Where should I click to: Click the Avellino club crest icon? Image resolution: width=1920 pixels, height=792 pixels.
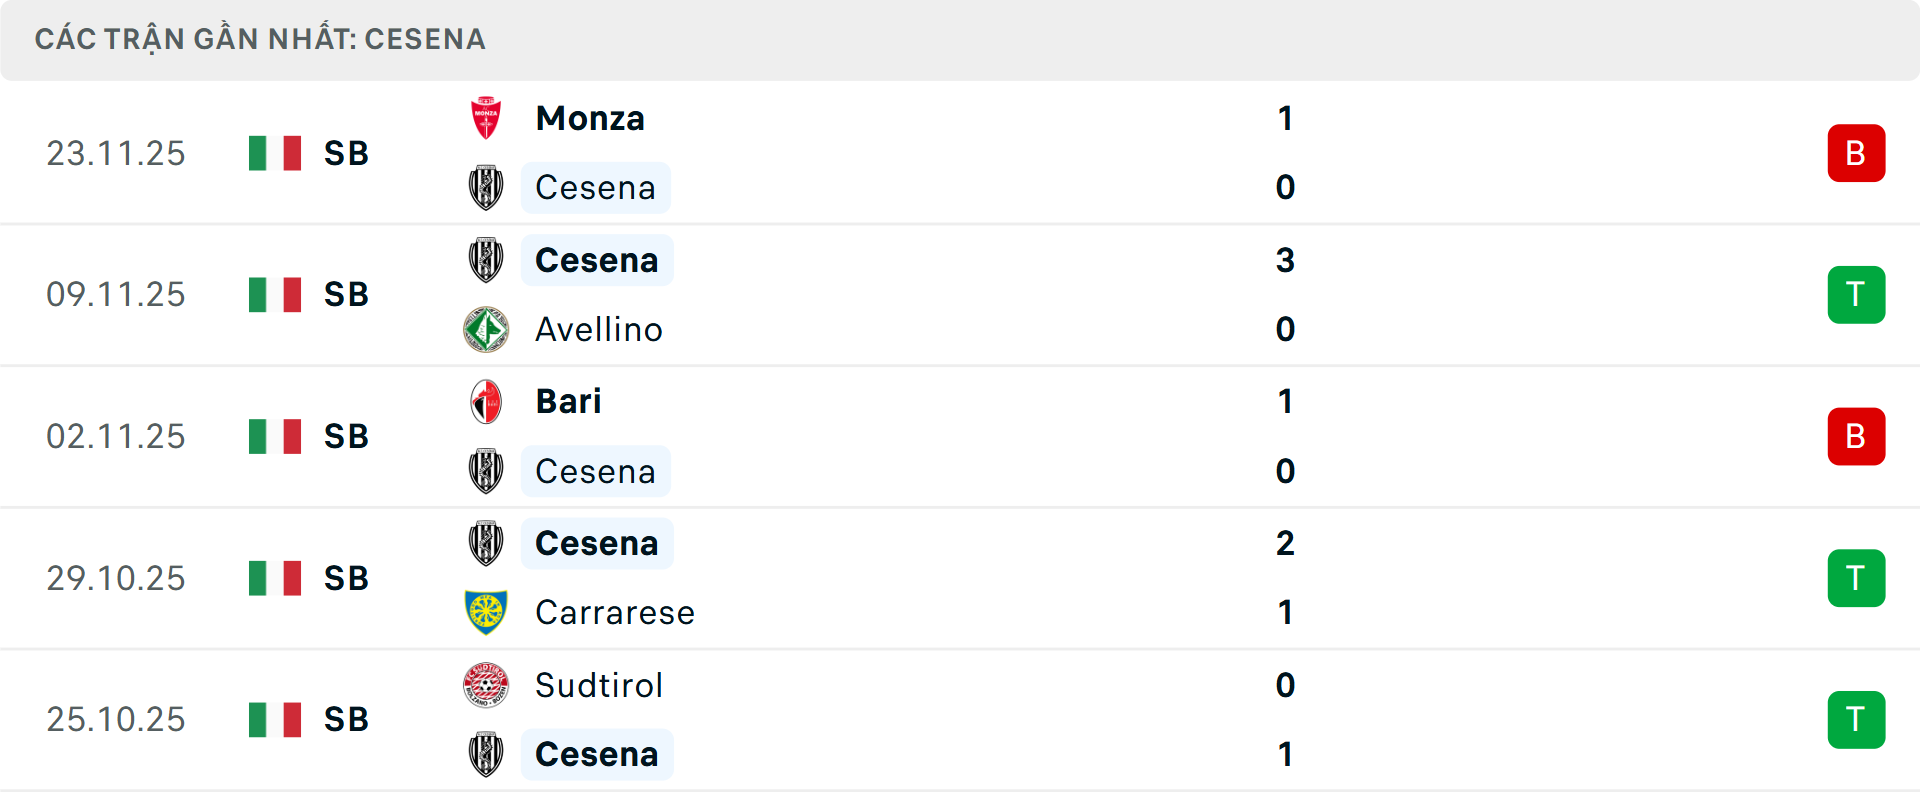coord(486,329)
